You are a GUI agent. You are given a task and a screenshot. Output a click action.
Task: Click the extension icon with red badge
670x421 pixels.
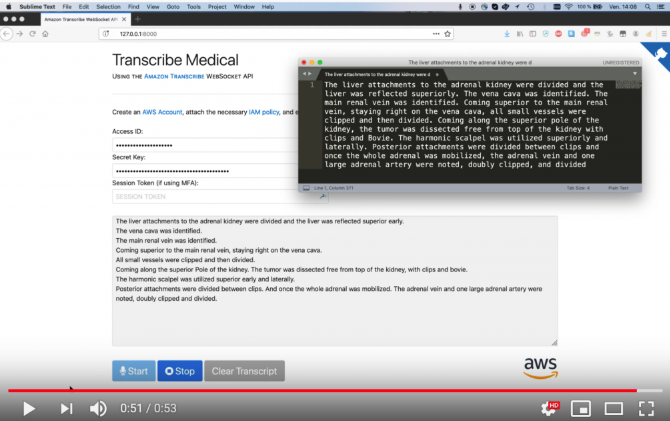(585, 33)
